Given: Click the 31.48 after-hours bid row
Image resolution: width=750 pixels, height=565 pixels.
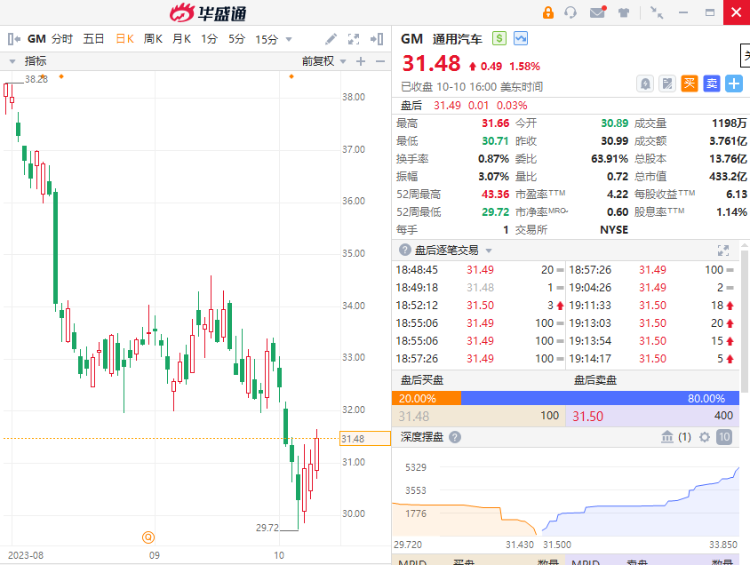Looking at the screenshot, I should (478, 416).
